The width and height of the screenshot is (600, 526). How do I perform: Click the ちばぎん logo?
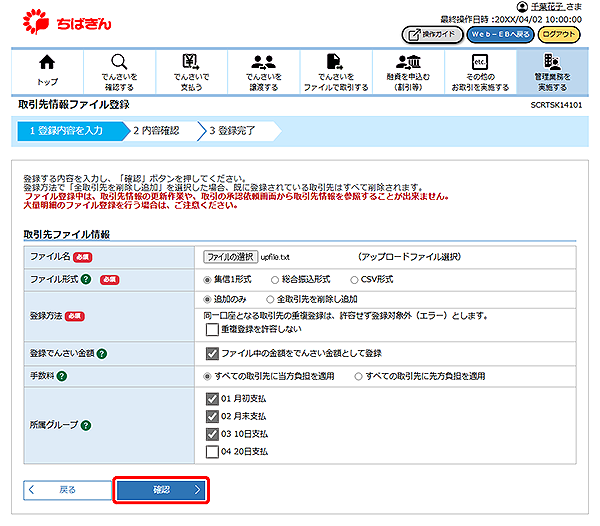pos(67,22)
